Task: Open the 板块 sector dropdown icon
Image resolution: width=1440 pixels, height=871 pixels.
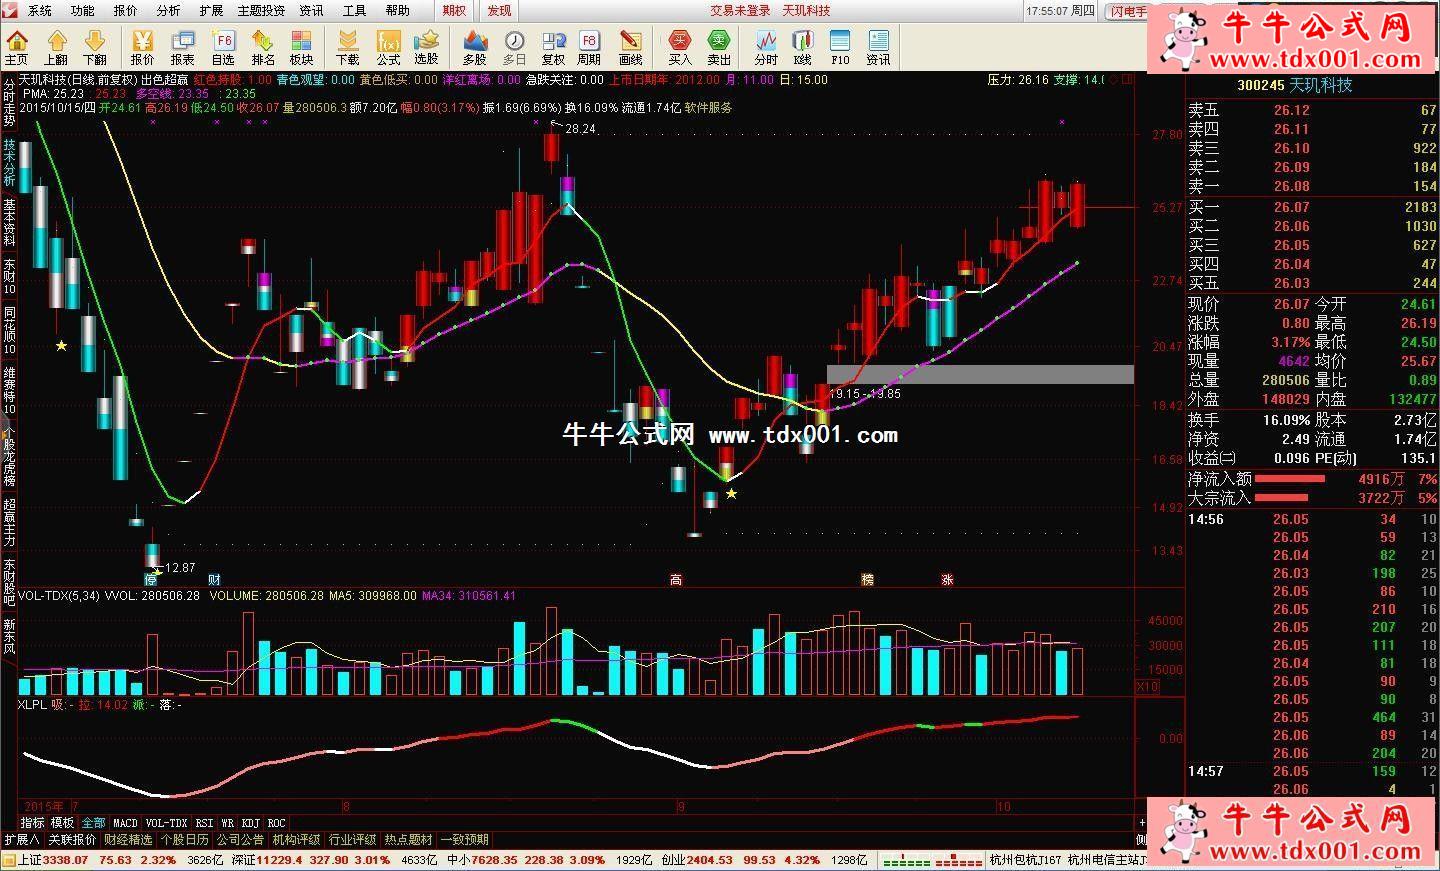Action: (301, 46)
